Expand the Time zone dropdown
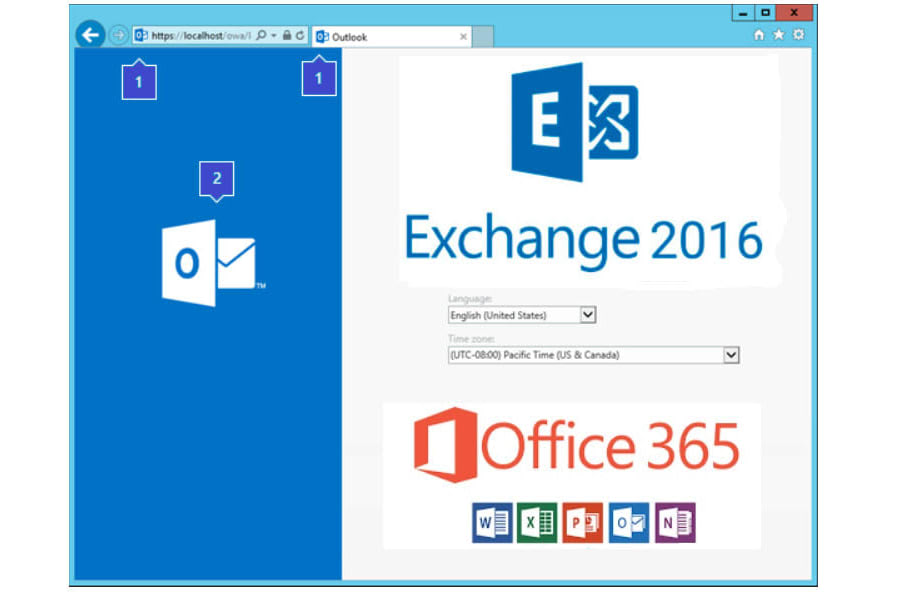This screenshot has width=904, height=603. tap(731, 355)
